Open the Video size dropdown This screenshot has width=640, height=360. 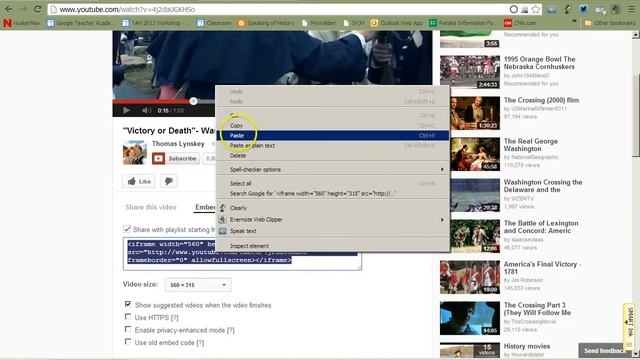pos(198,285)
